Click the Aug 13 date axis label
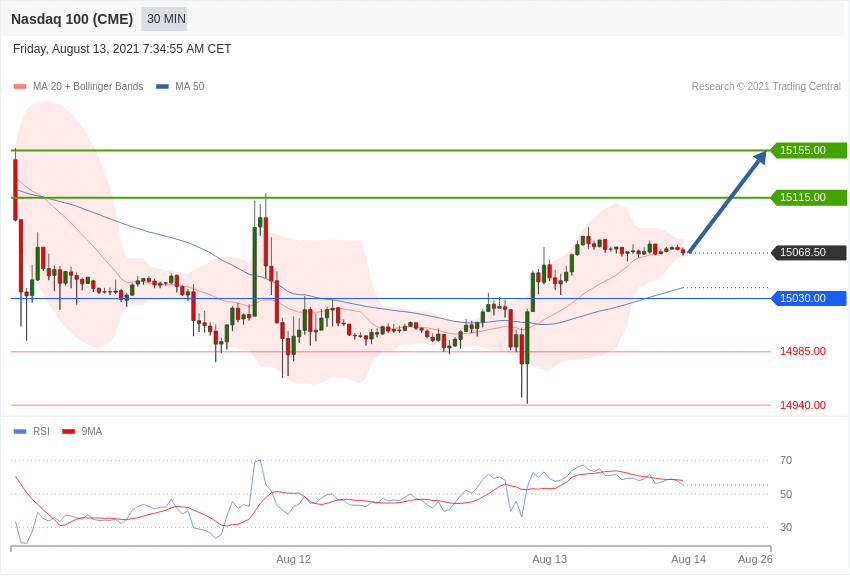 [549, 559]
